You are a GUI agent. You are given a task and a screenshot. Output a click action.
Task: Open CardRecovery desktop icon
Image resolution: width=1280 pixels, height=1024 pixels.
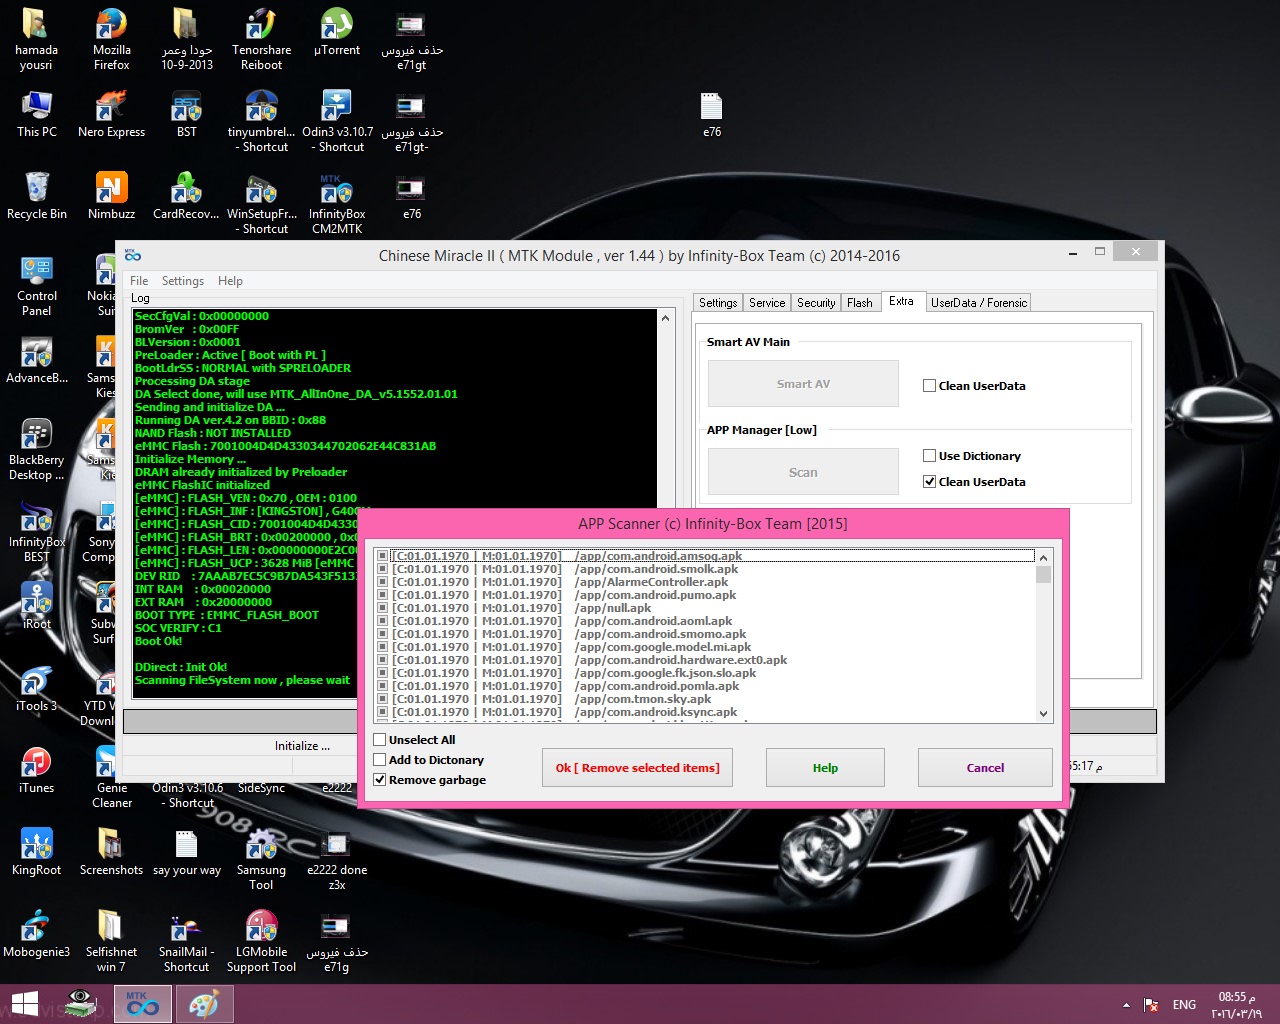click(x=187, y=196)
